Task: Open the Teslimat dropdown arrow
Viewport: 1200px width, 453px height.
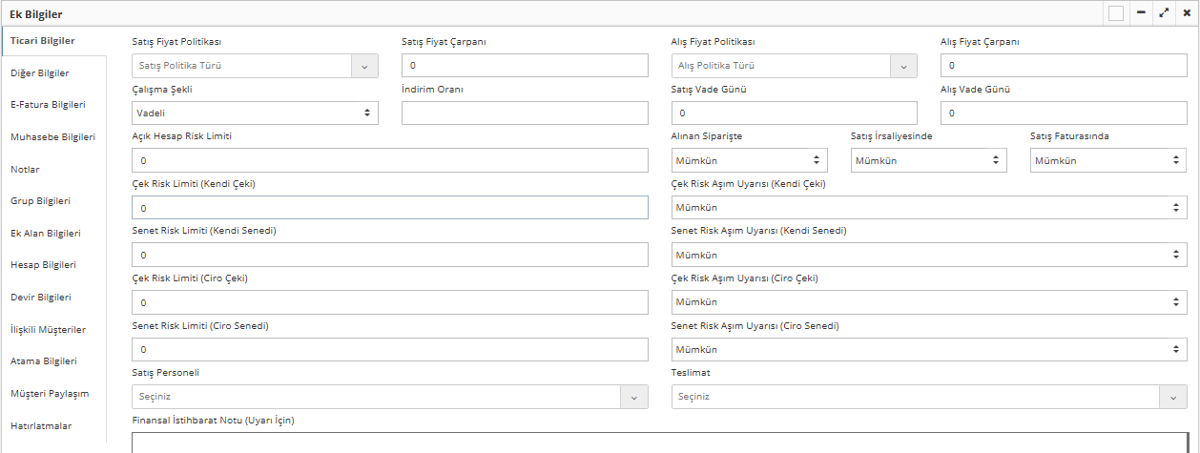Action: click(1173, 397)
